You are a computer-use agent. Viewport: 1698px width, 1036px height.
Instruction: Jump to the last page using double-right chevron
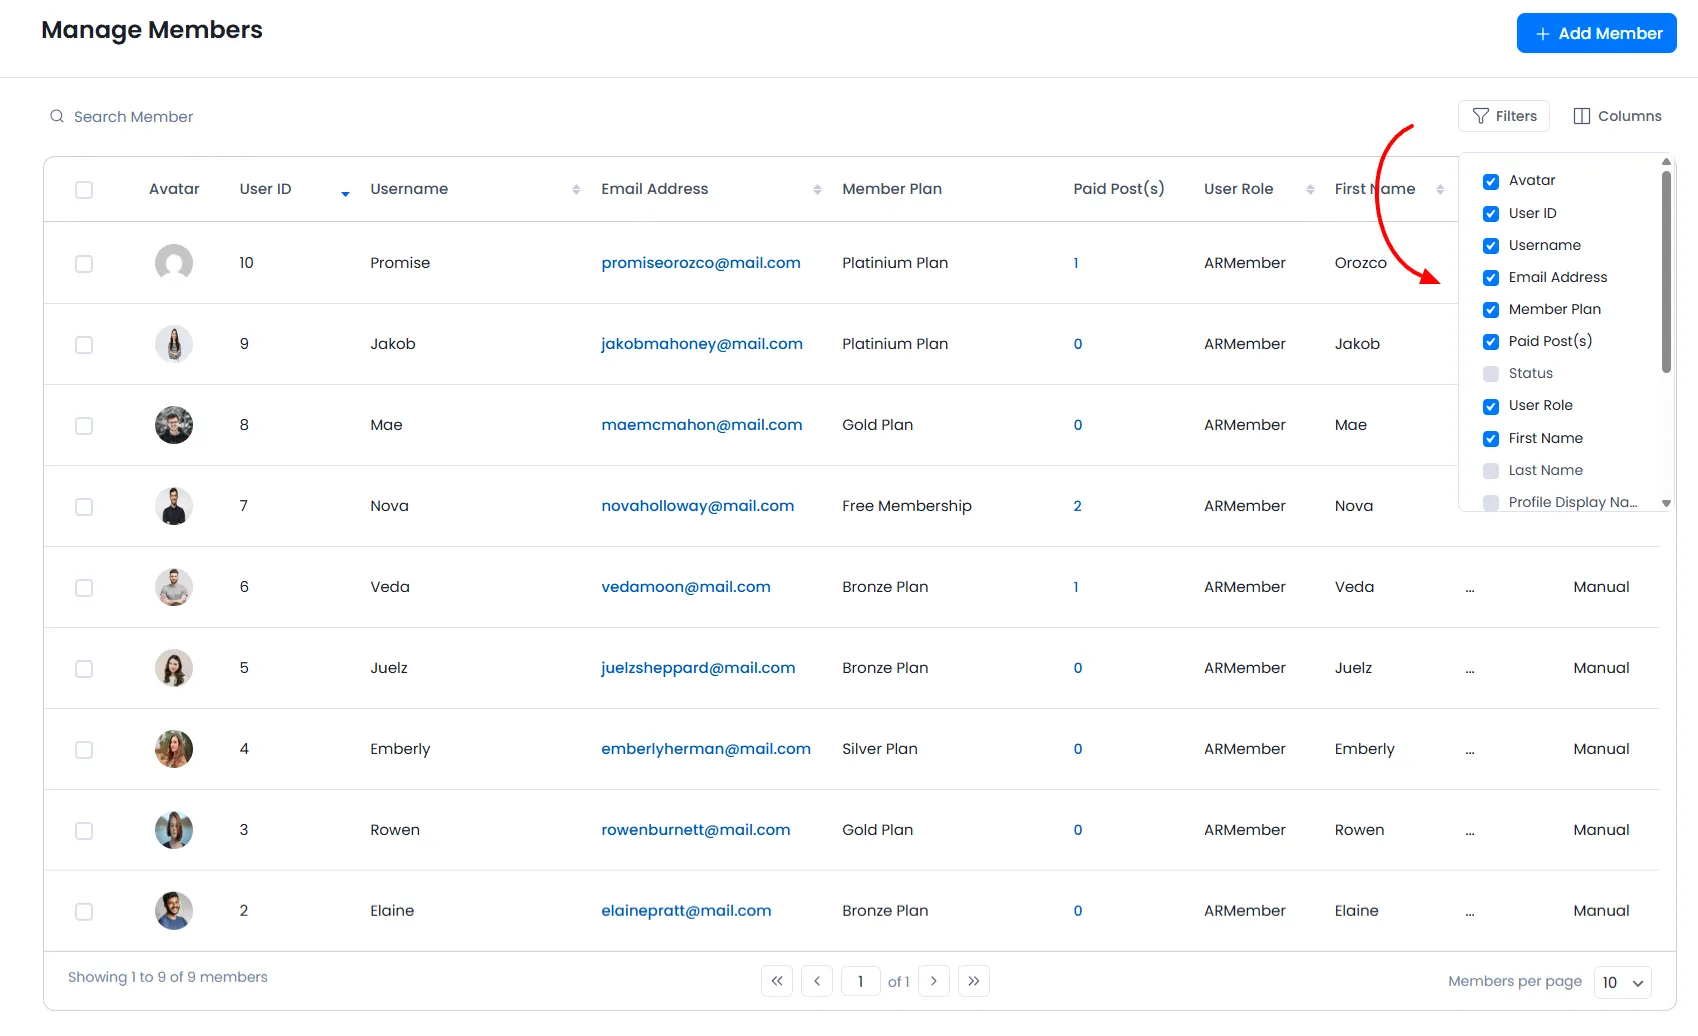(x=973, y=981)
